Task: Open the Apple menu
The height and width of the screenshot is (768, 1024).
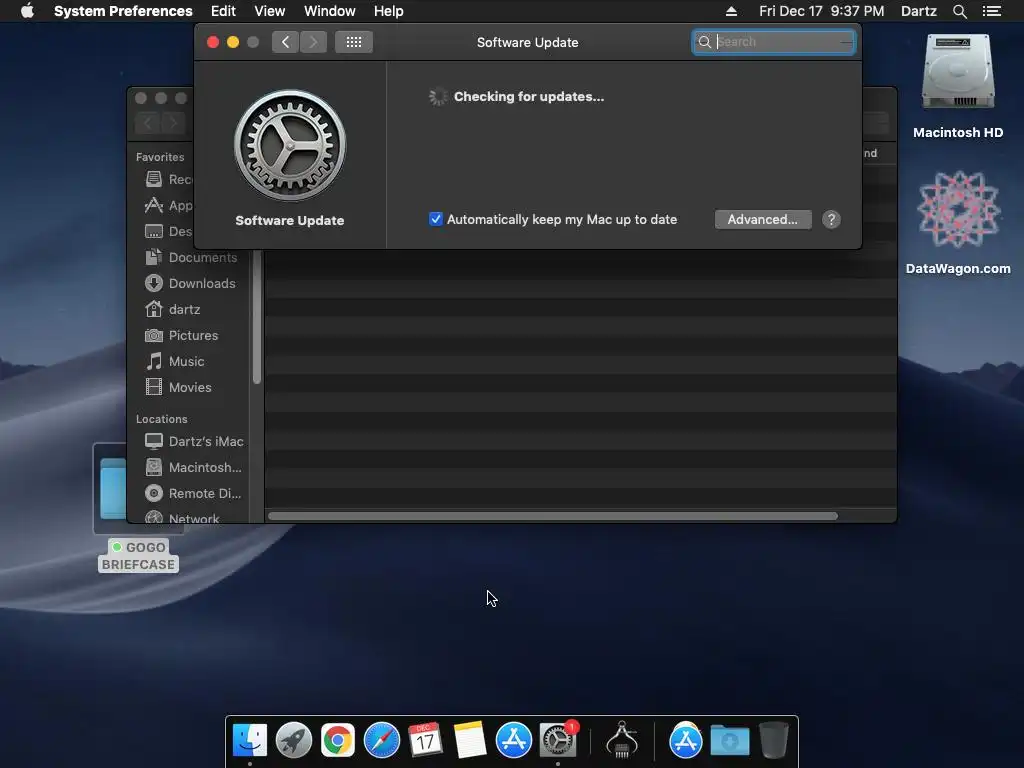Action: point(27,11)
